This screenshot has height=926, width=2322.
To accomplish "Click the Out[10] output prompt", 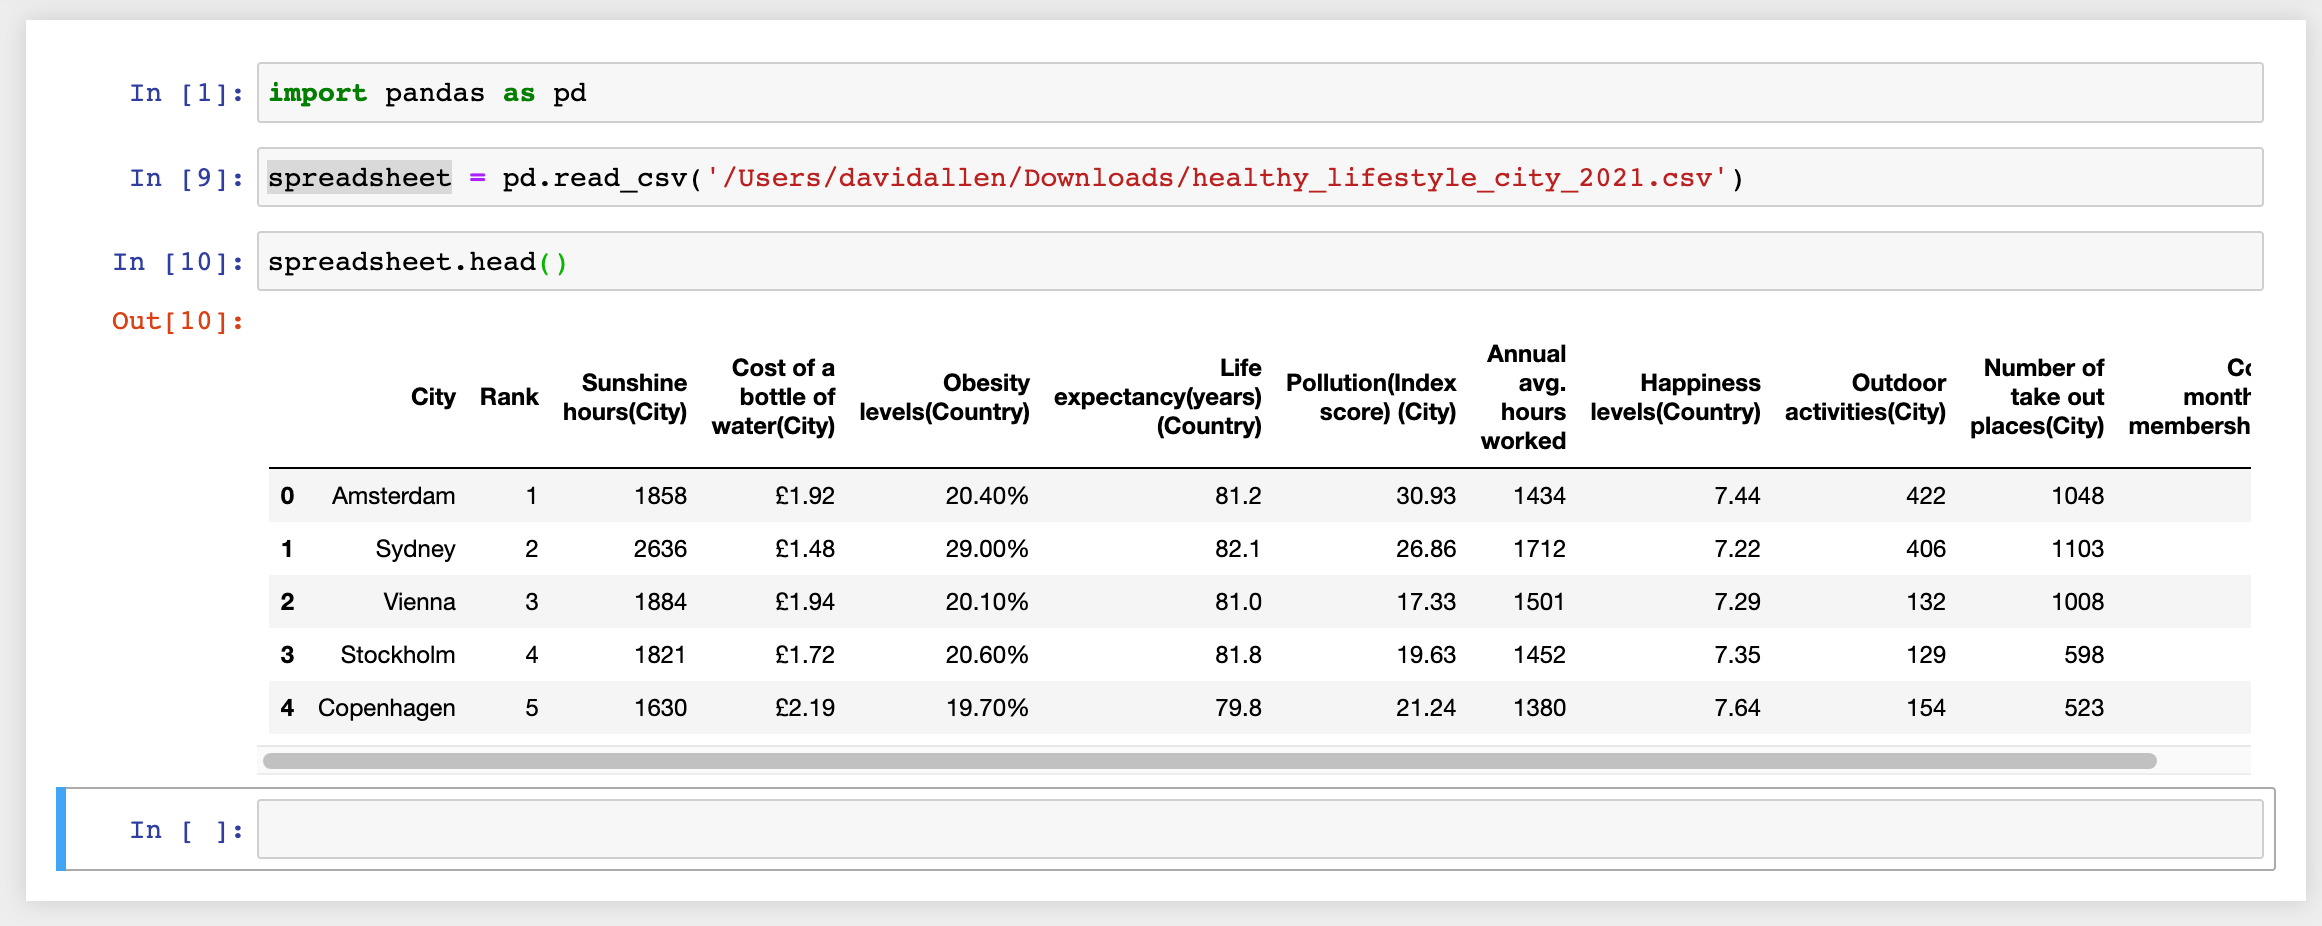I will tap(178, 321).
